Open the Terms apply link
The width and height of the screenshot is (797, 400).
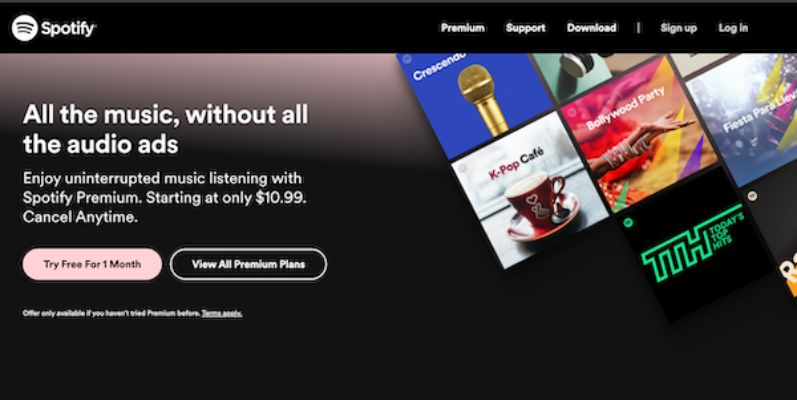click(222, 313)
